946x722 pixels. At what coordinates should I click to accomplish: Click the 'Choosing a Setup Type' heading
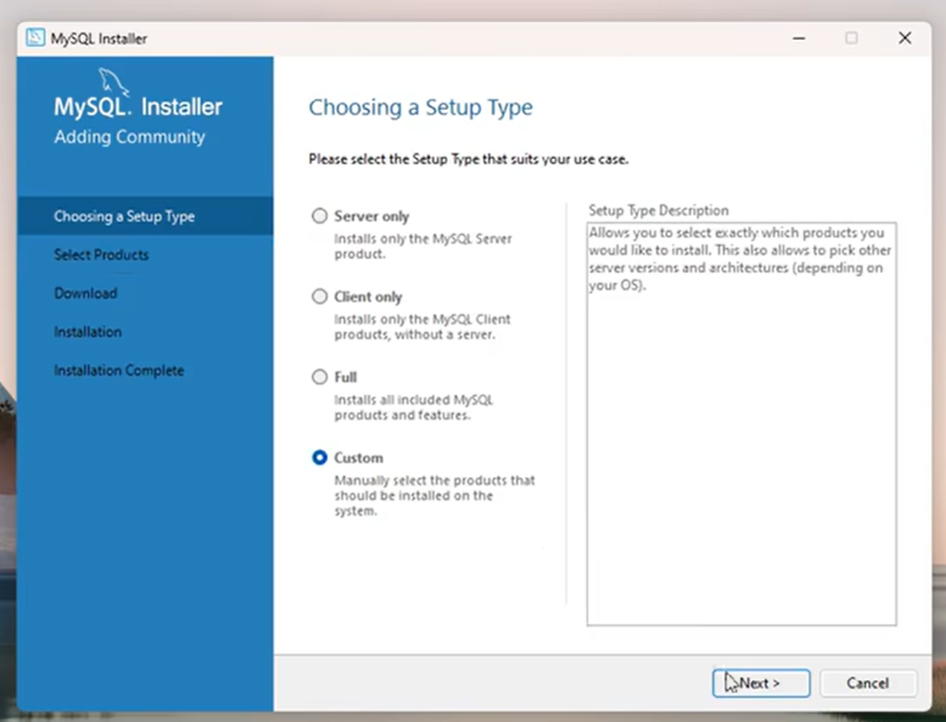421,107
